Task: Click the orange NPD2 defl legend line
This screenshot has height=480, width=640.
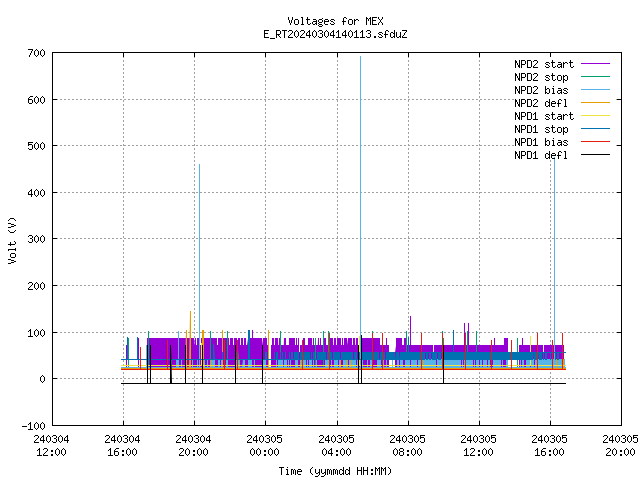Action: tap(596, 103)
